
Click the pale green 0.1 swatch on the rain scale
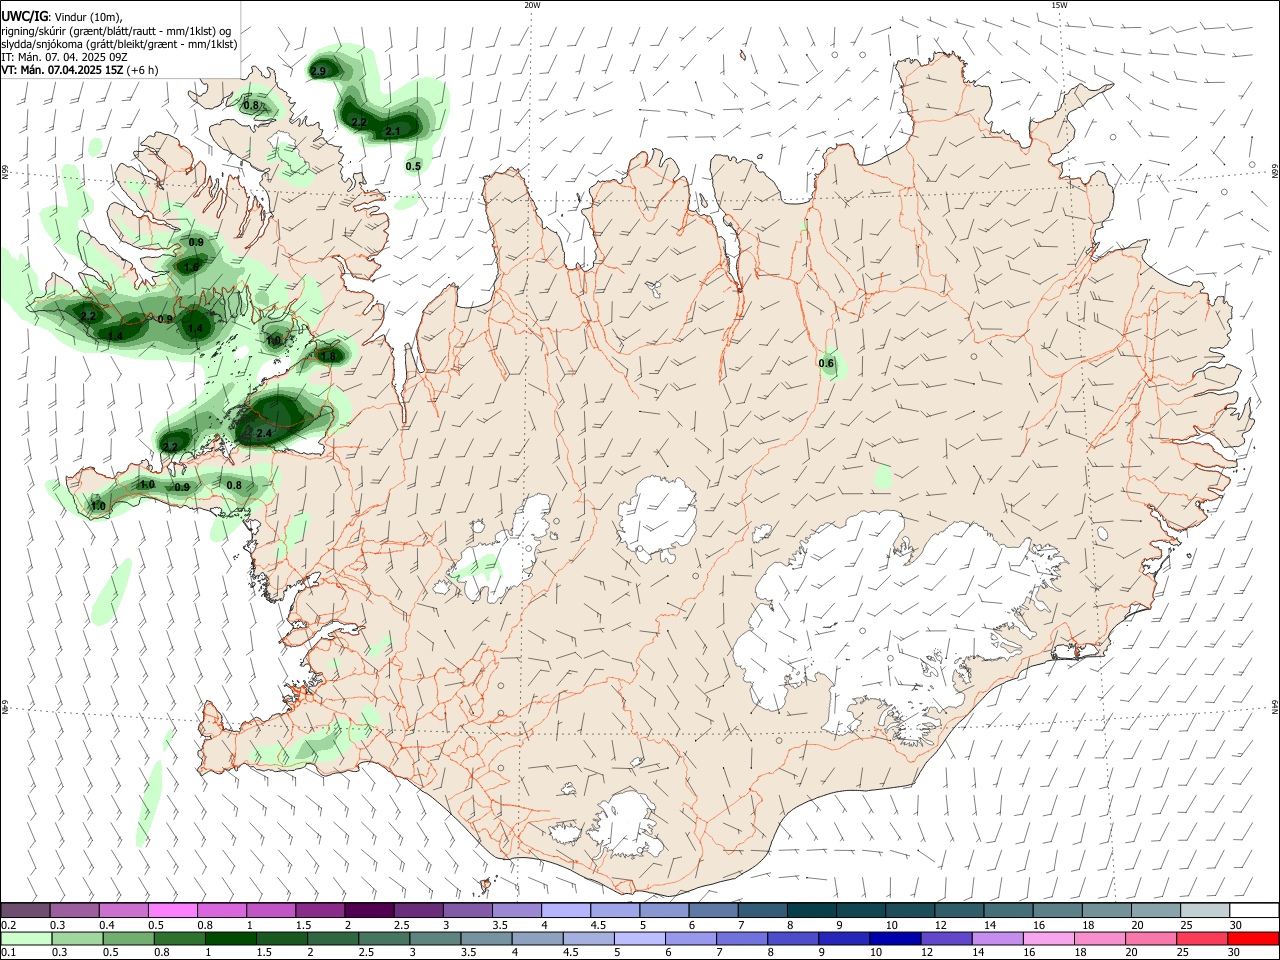click(x=27, y=938)
